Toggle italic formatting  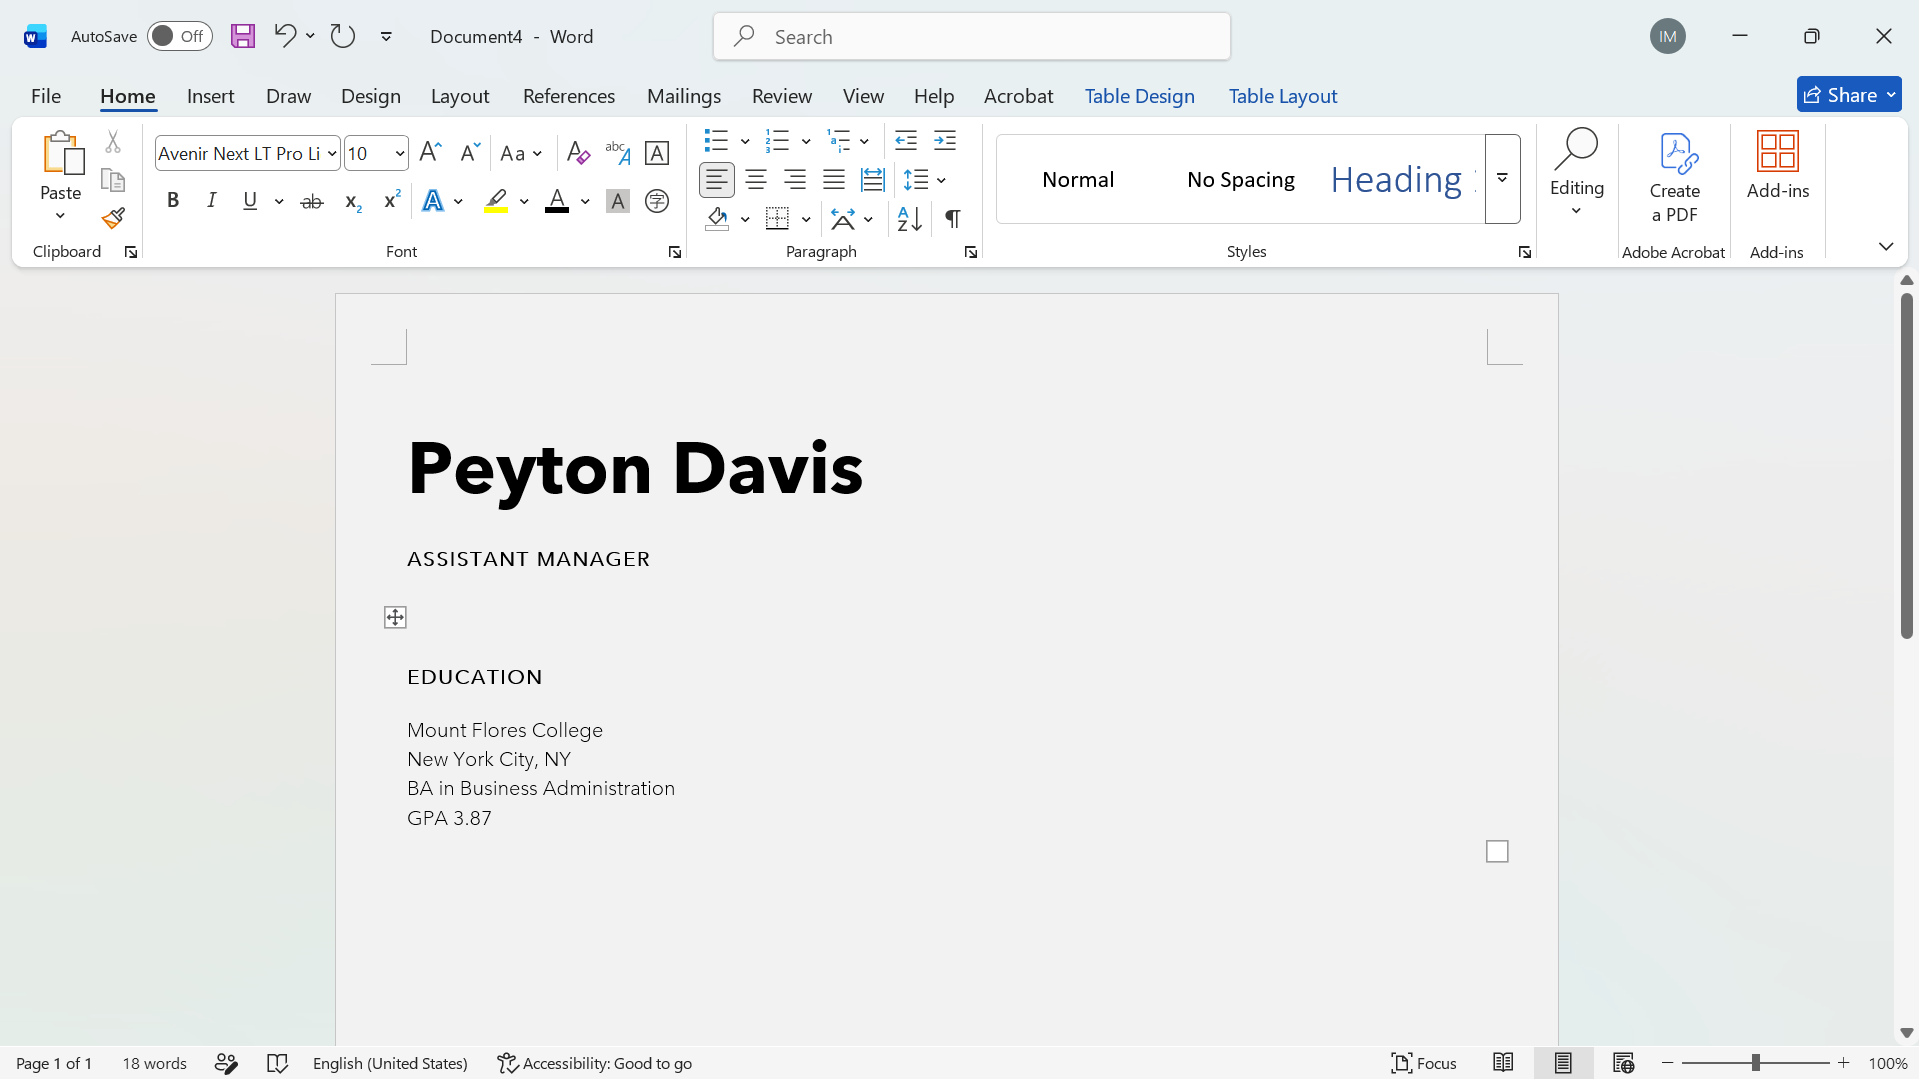pos(212,201)
